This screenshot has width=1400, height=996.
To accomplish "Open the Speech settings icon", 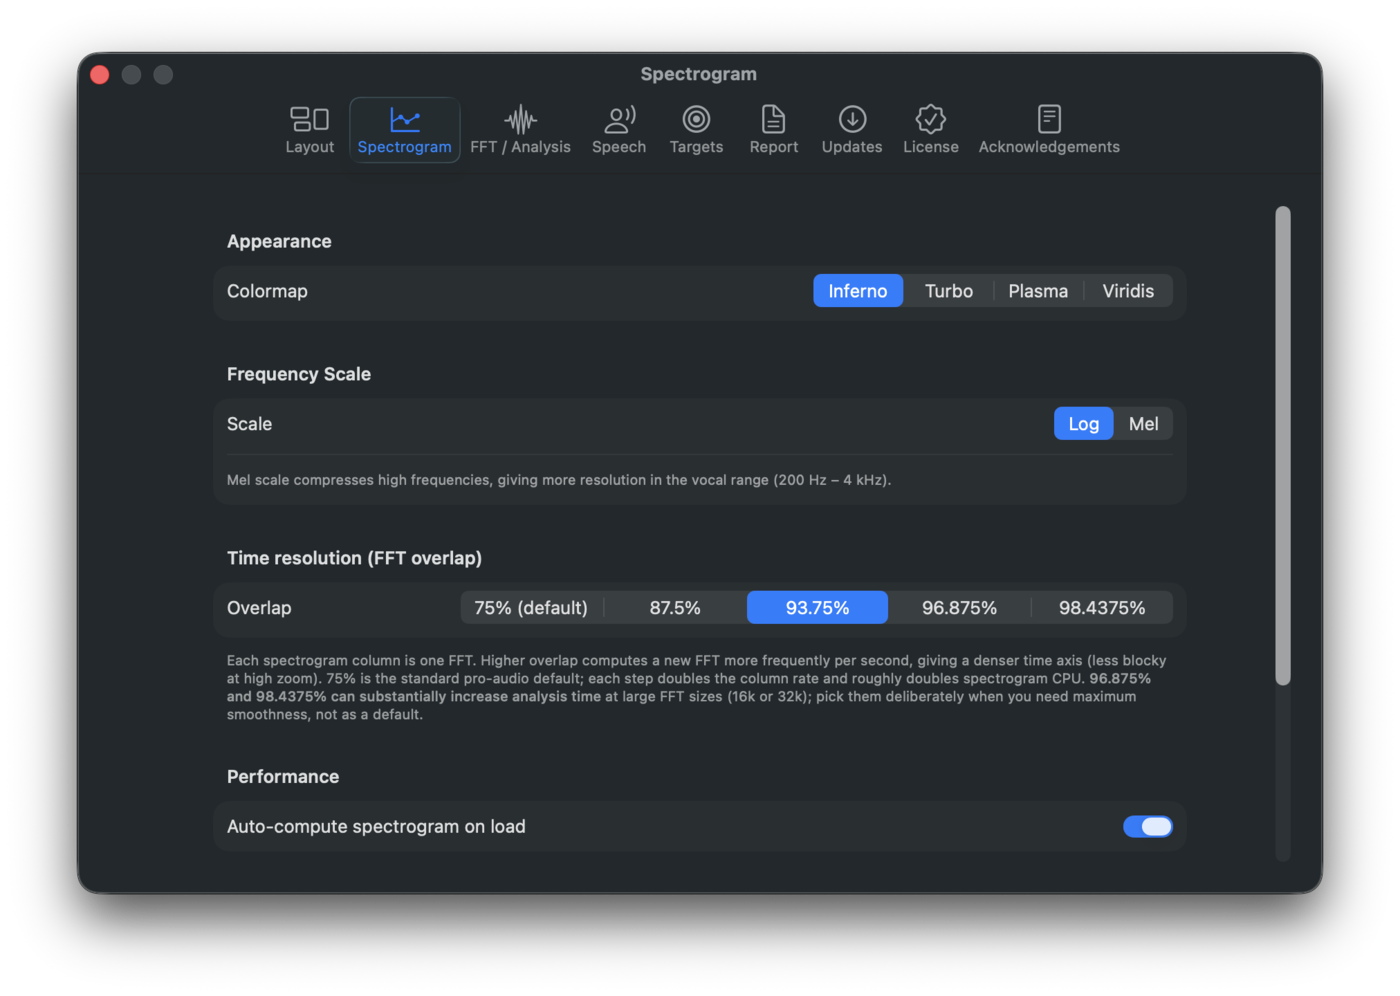I will click(x=619, y=130).
